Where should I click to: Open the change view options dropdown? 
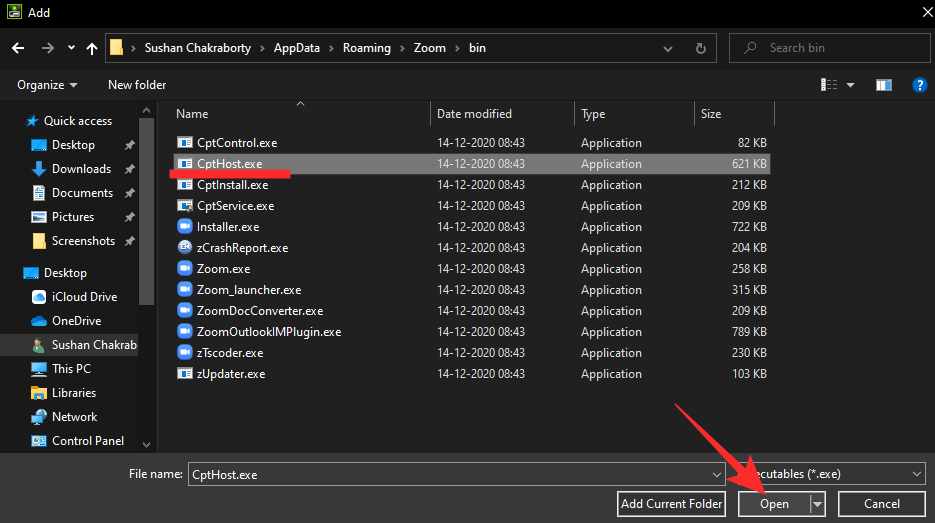pyautogui.click(x=851, y=86)
